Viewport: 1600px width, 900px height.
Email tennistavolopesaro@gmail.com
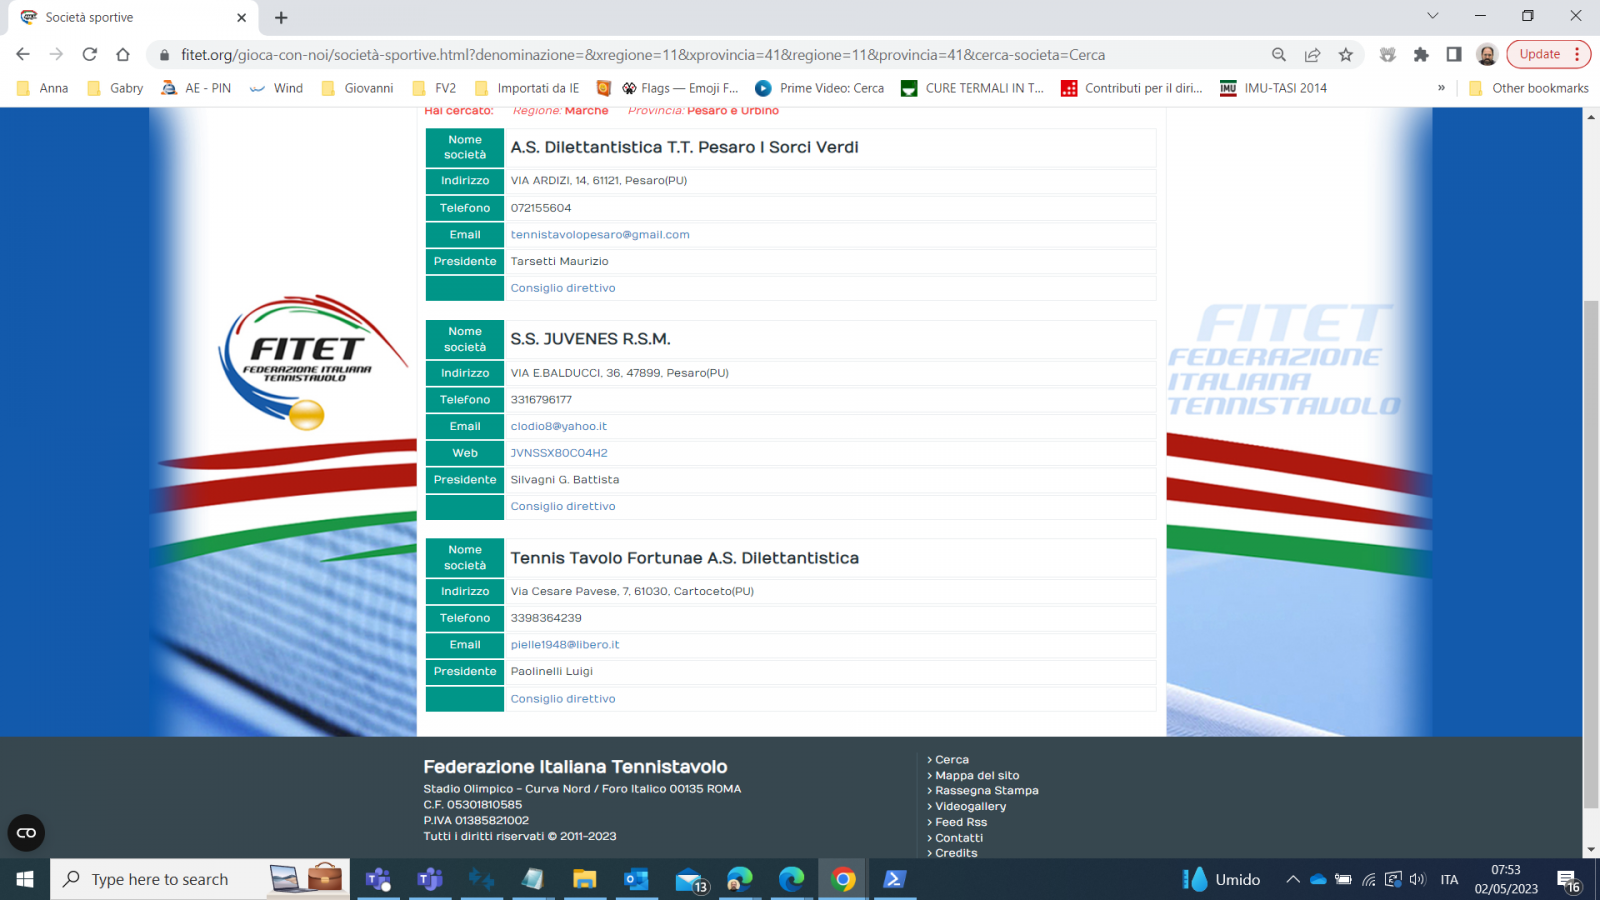click(600, 235)
